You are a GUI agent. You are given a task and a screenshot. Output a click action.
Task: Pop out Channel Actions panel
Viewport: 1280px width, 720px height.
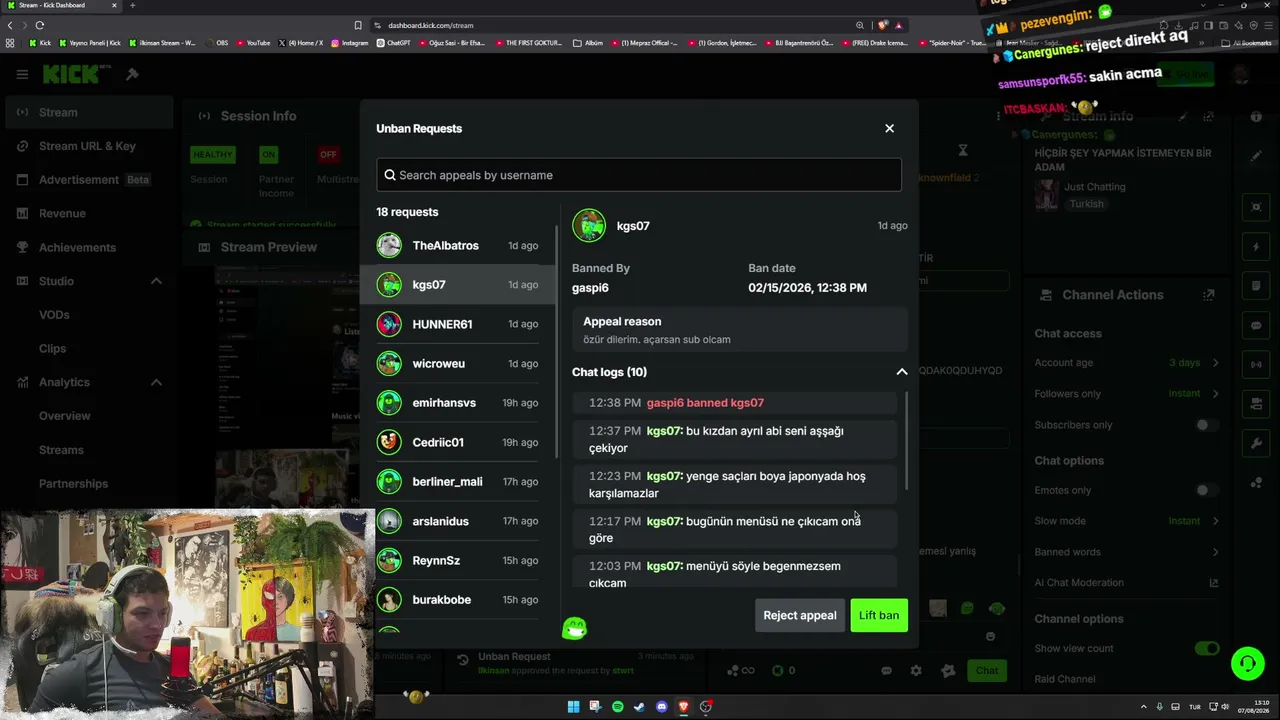[1208, 295]
